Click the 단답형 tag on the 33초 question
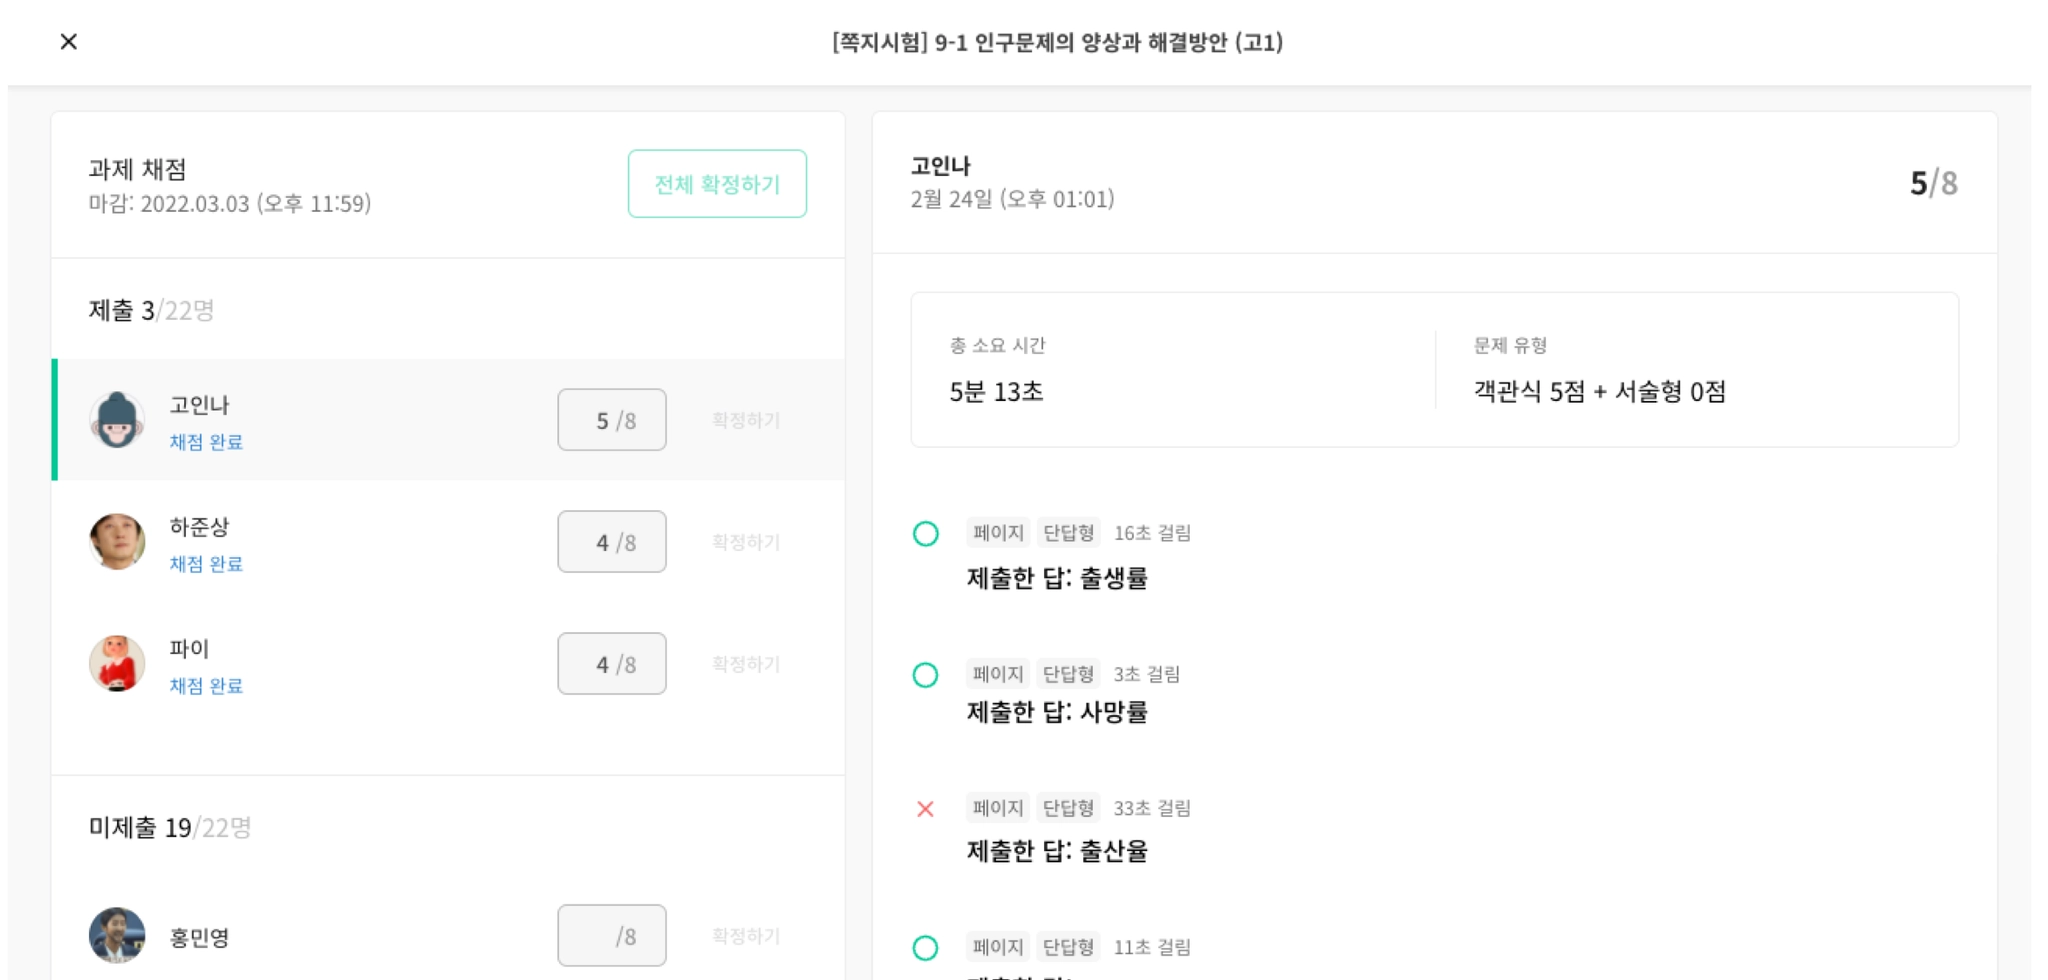 click(1068, 808)
